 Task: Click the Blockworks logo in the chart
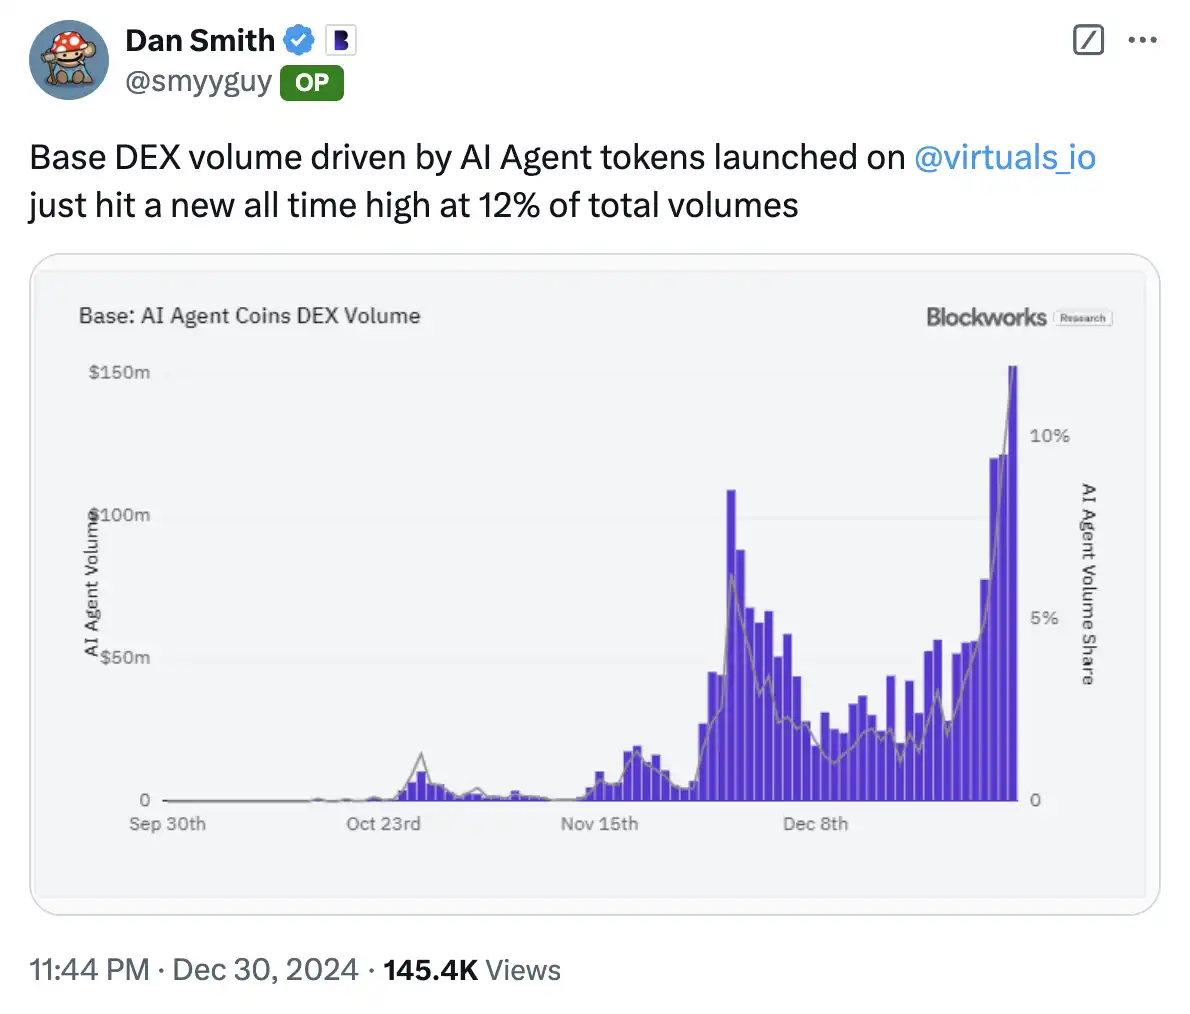(x=985, y=317)
